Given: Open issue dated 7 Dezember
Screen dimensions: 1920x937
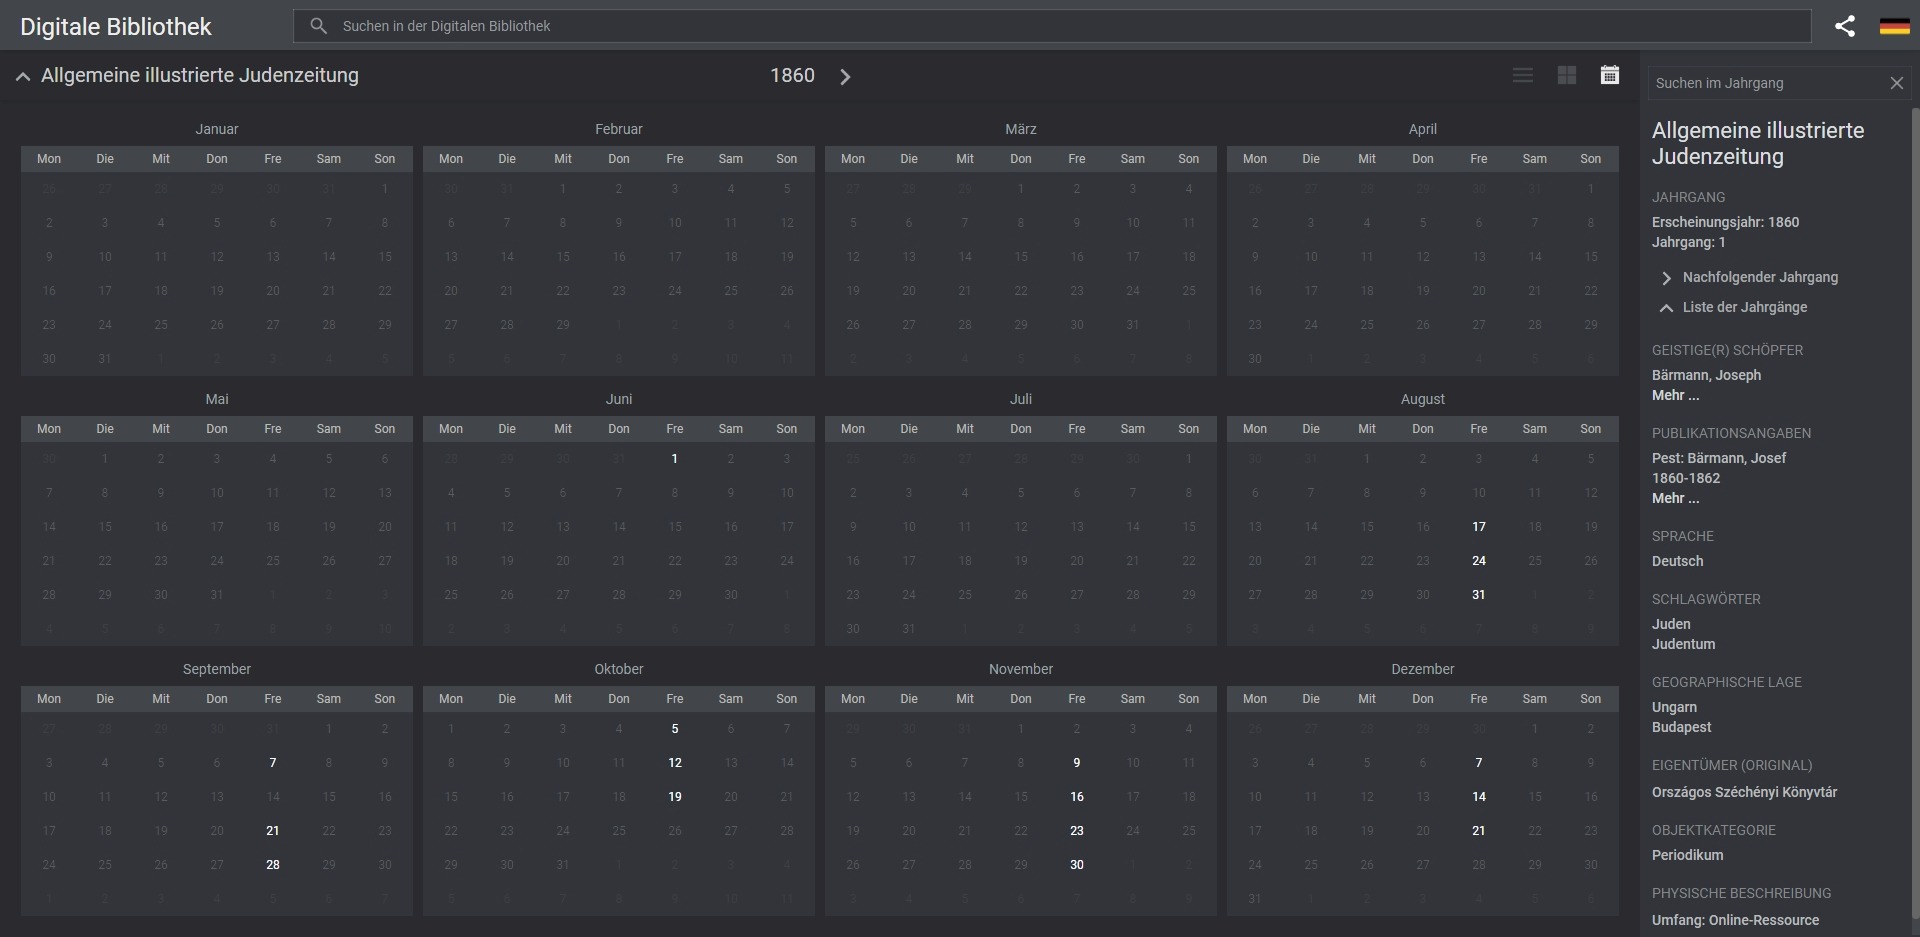Looking at the screenshot, I should tap(1479, 763).
